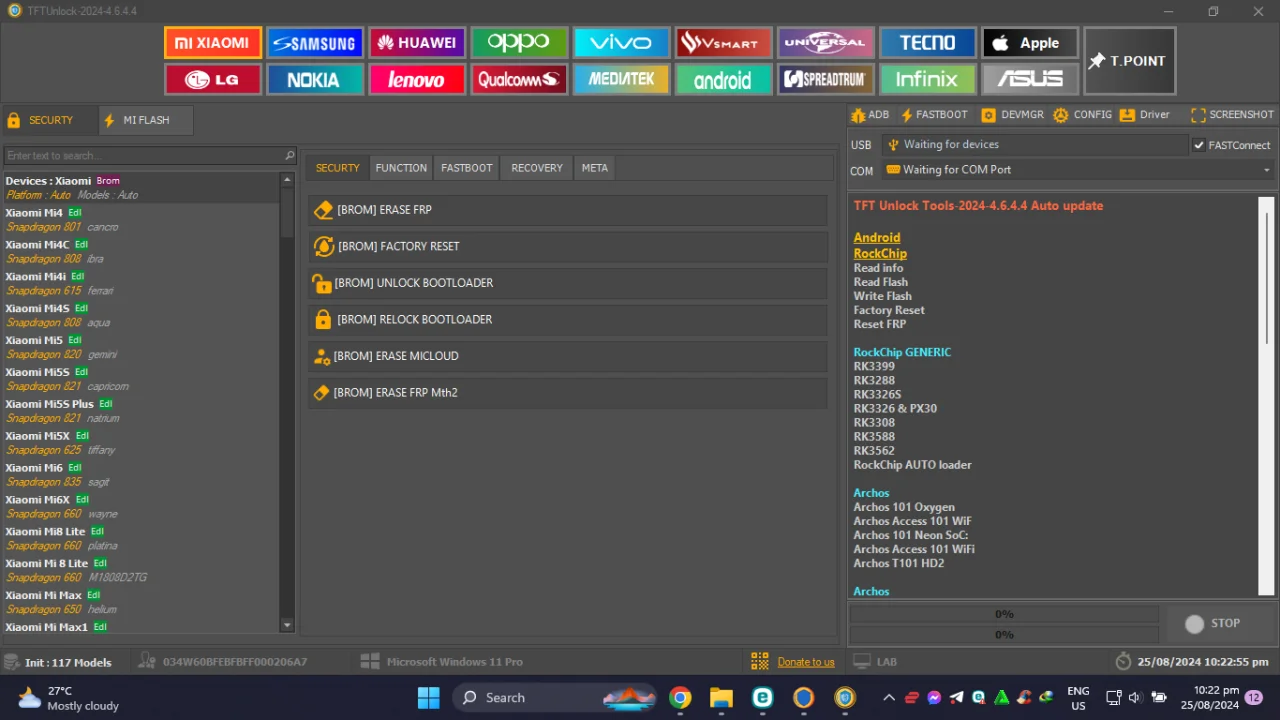This screenshot has height=720, width=1280.
Task: Select the Samsung brand button
Action: click(x=315, y=43)
